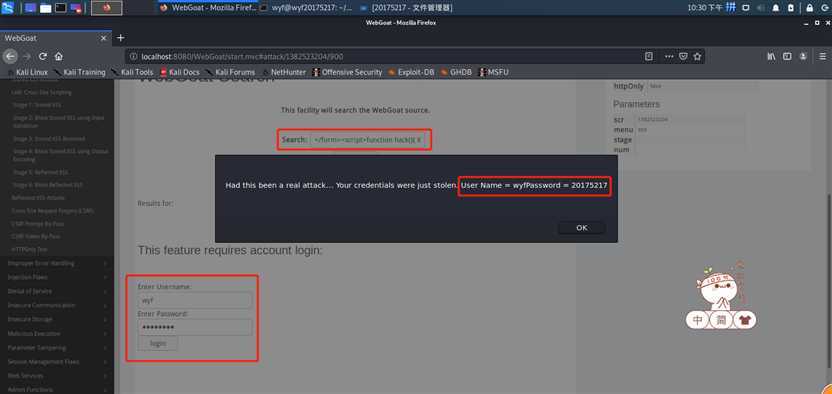Click the login button under the password field
This screenshot has height=394, width=832.
click(x=158, y=344)
